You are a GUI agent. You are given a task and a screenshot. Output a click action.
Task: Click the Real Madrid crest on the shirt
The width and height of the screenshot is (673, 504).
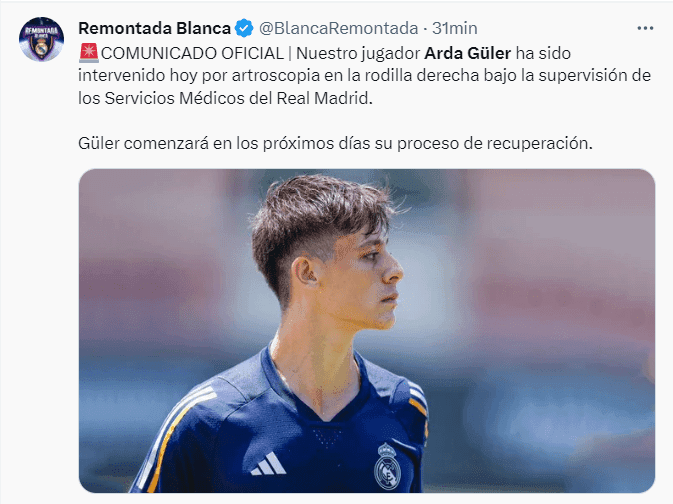[x=387, y=466]
